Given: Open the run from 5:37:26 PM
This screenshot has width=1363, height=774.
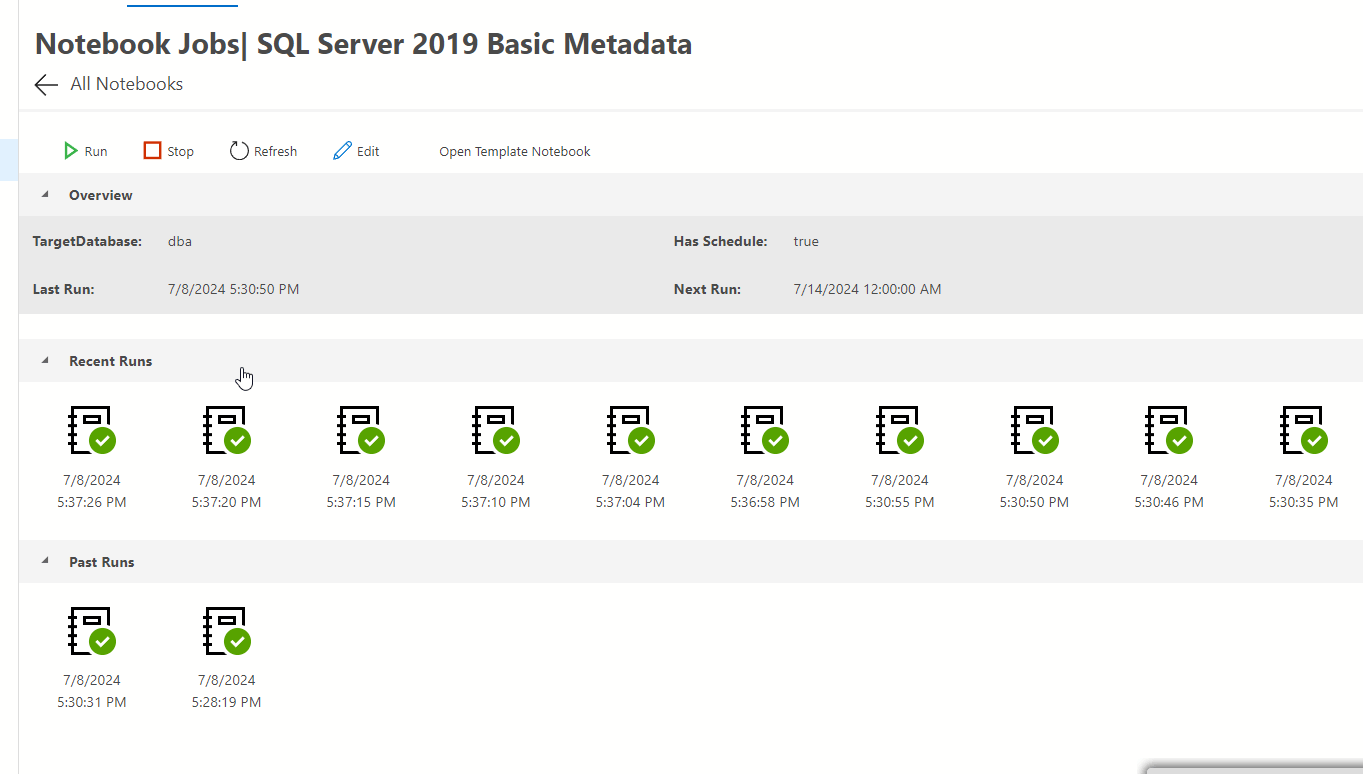Looking at the screenshot, I should point(92,431).
